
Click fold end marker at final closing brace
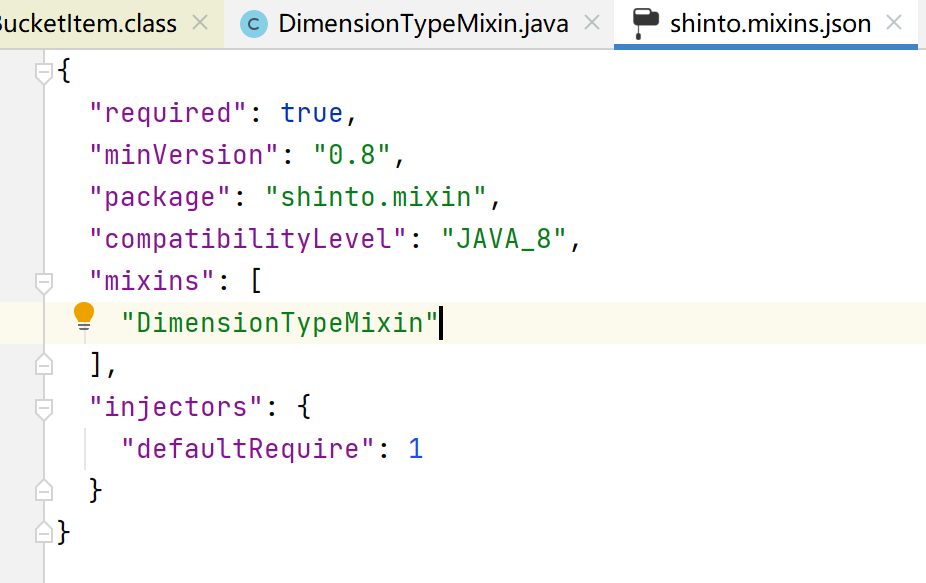click(43, 532)
